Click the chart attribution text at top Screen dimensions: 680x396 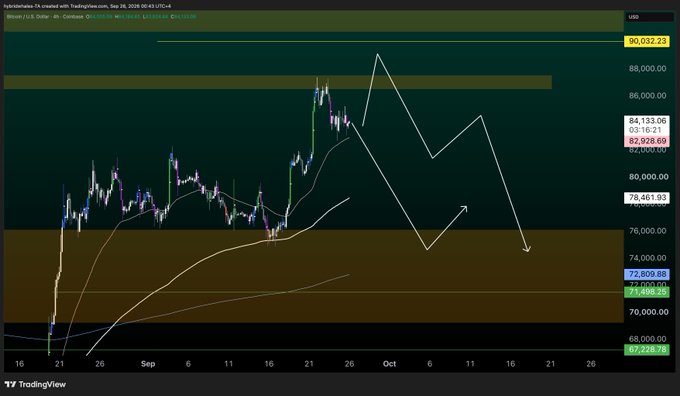[x=87, y=6]
